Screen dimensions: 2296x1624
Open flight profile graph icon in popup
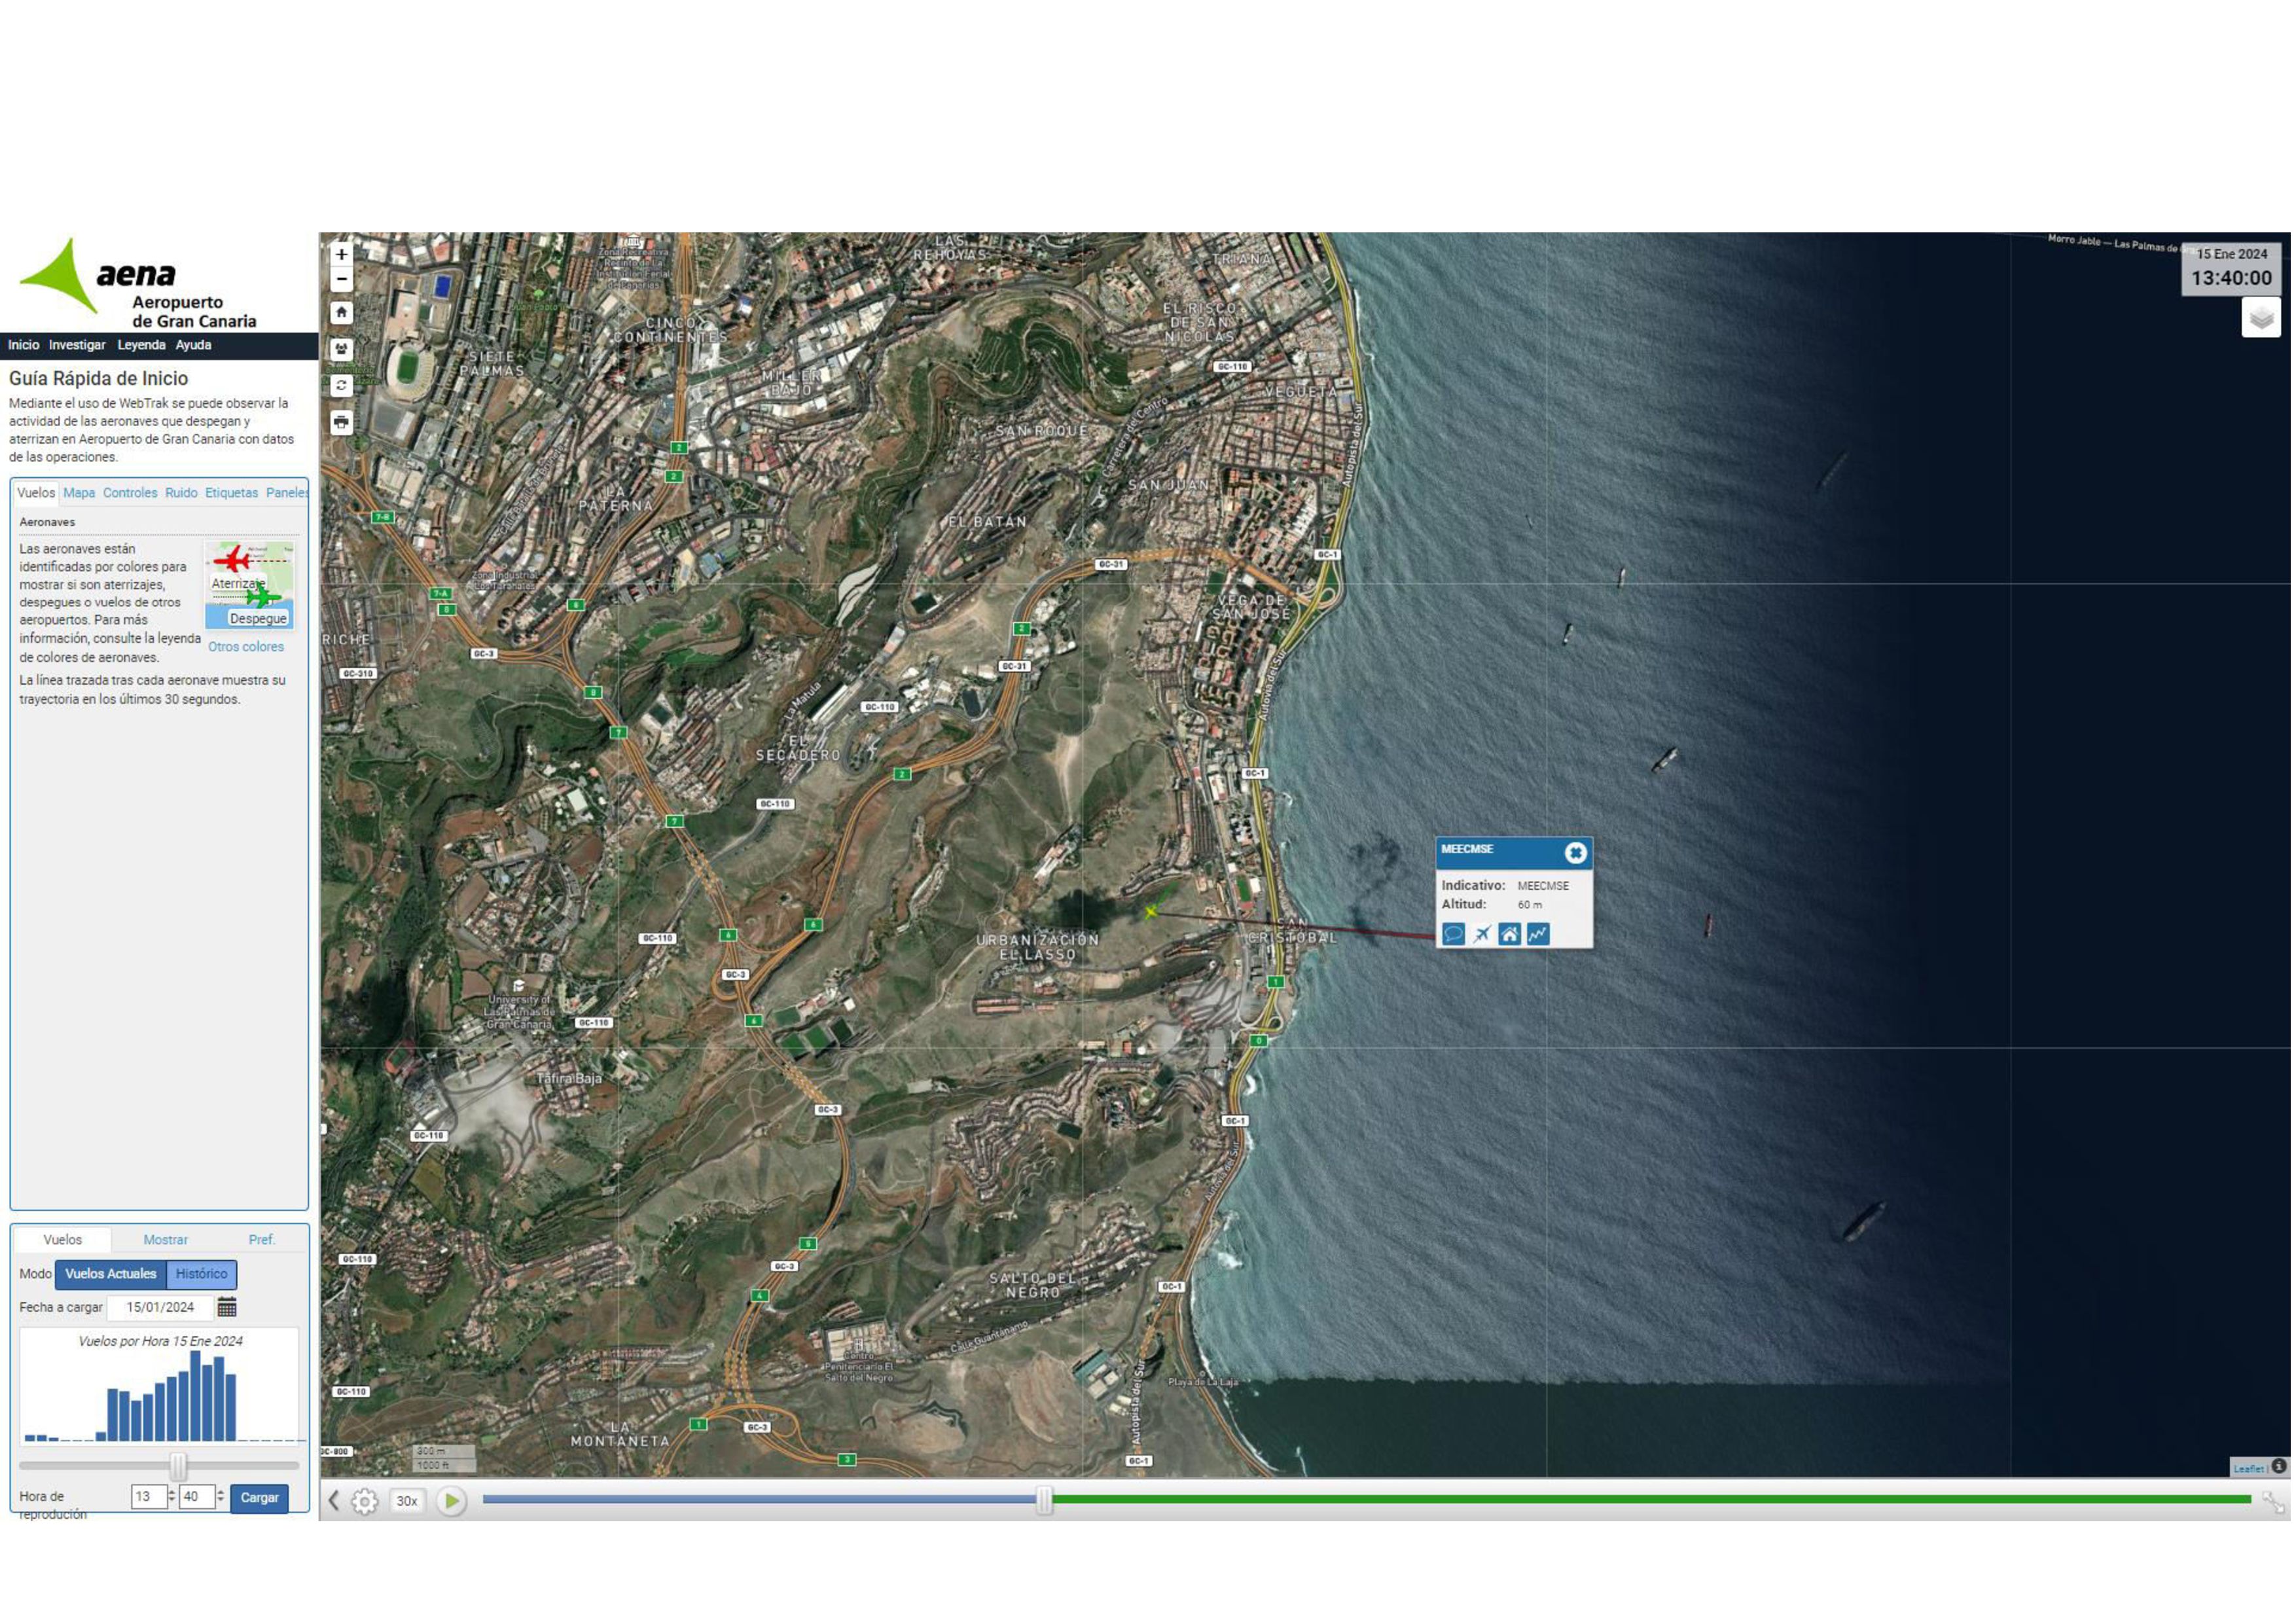1537,934
